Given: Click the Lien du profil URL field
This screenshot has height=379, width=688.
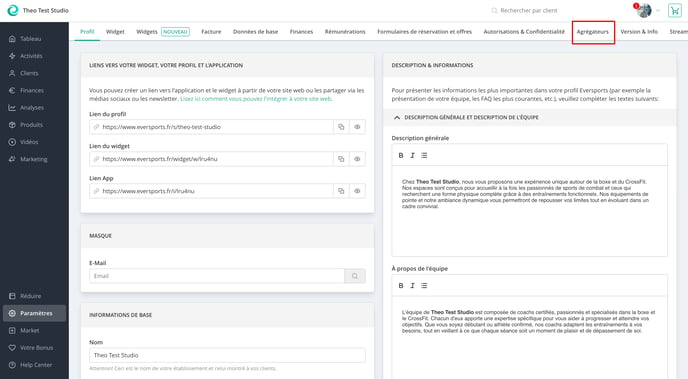Looking at the screenshot, I should (x=211, y=127).
